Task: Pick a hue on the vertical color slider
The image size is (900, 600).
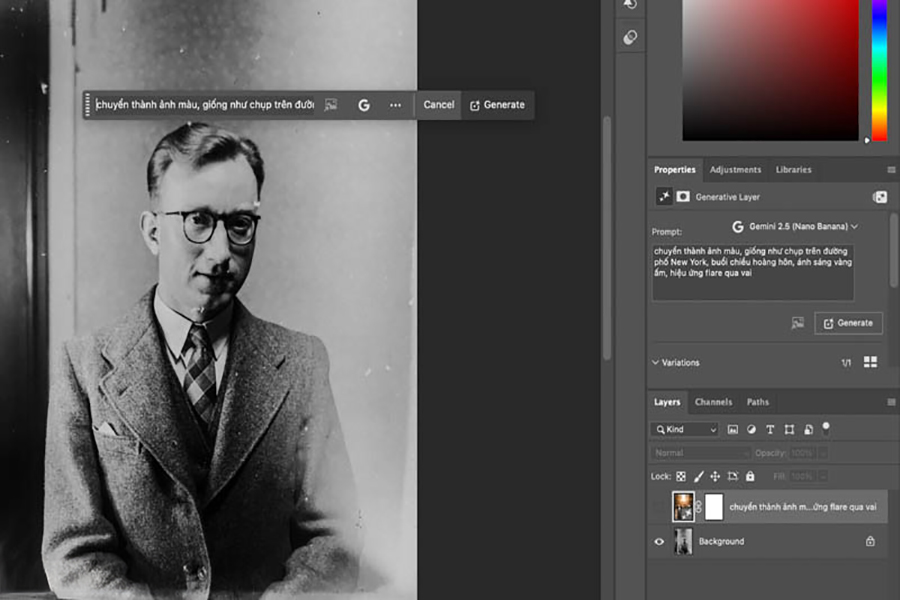Action: [879, 70]
